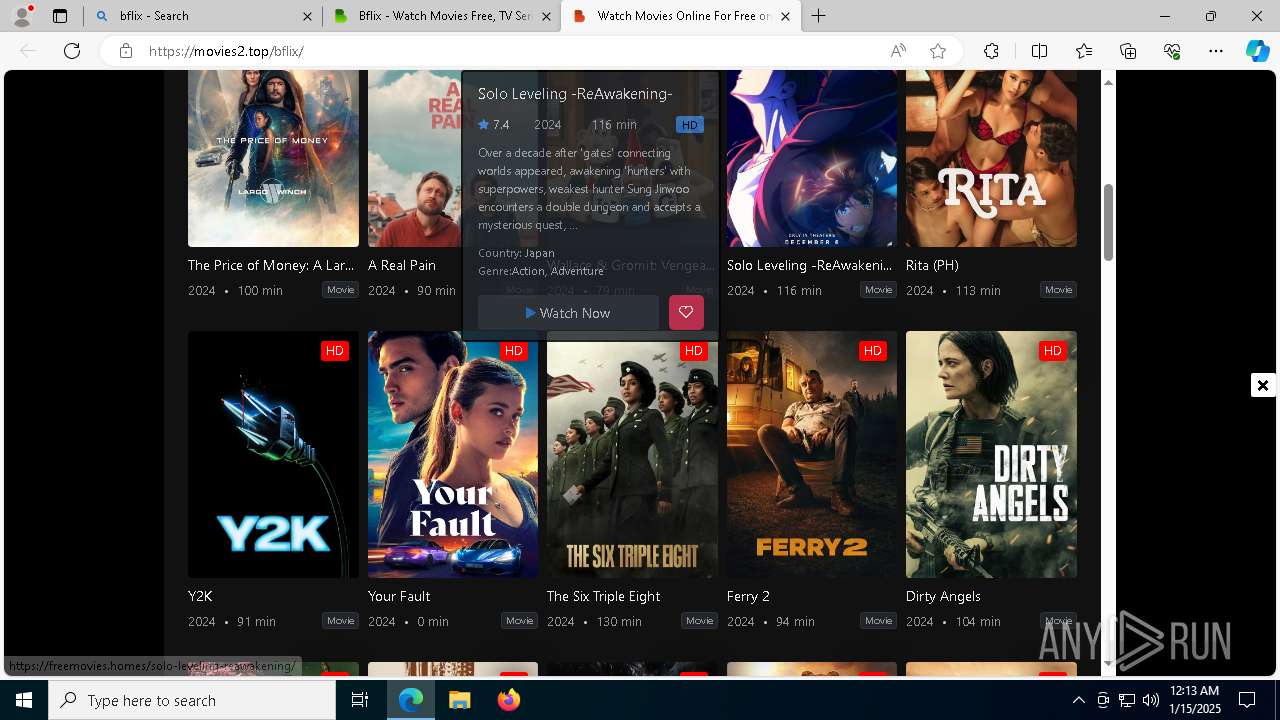Click Rita (PH) title link

932,265
